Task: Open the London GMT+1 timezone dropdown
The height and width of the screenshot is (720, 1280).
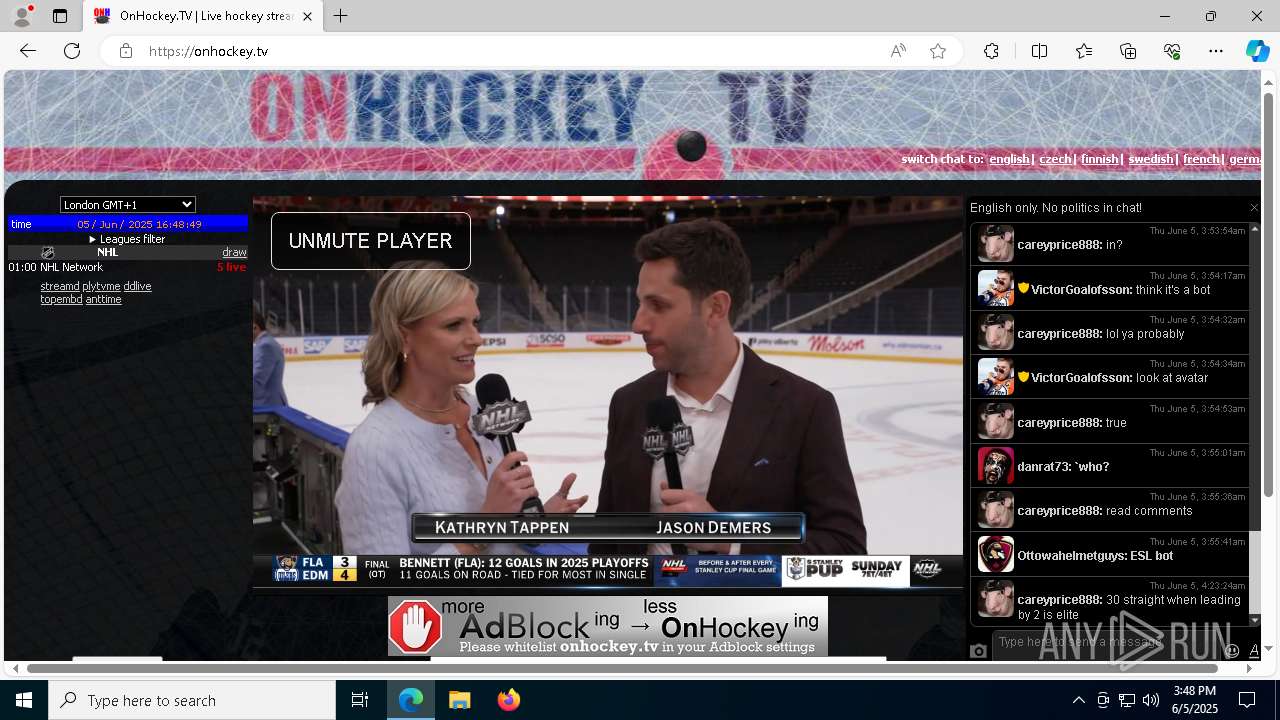Action: point(128,204)
